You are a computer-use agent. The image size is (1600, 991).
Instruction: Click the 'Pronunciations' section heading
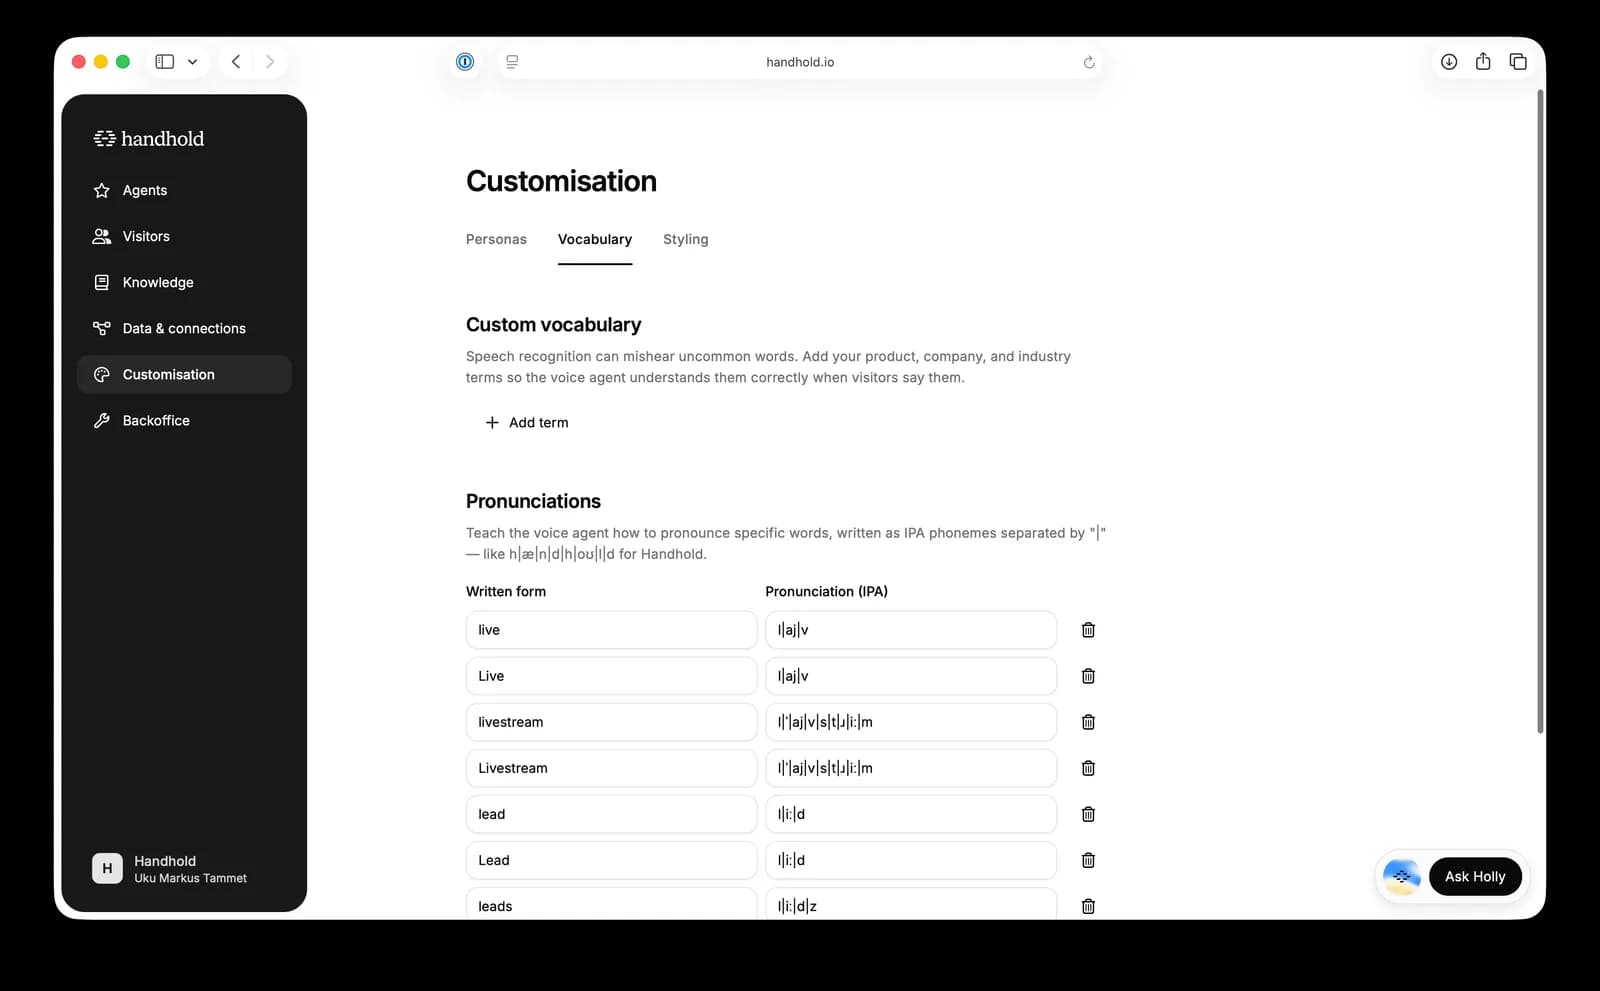coord(533,501)
